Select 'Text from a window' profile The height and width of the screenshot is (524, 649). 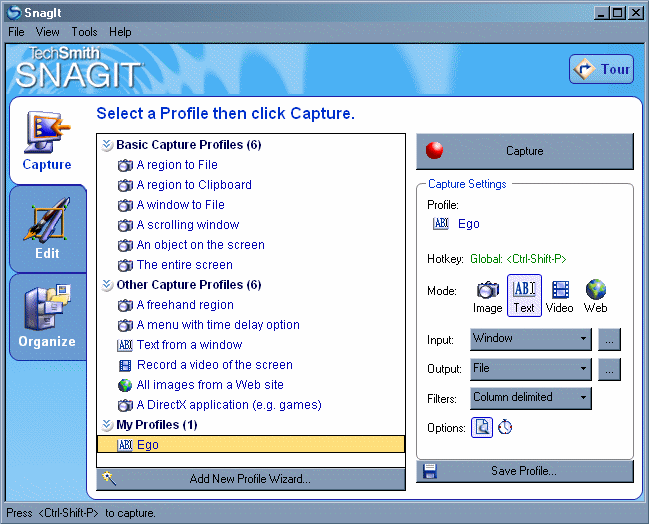190,344
